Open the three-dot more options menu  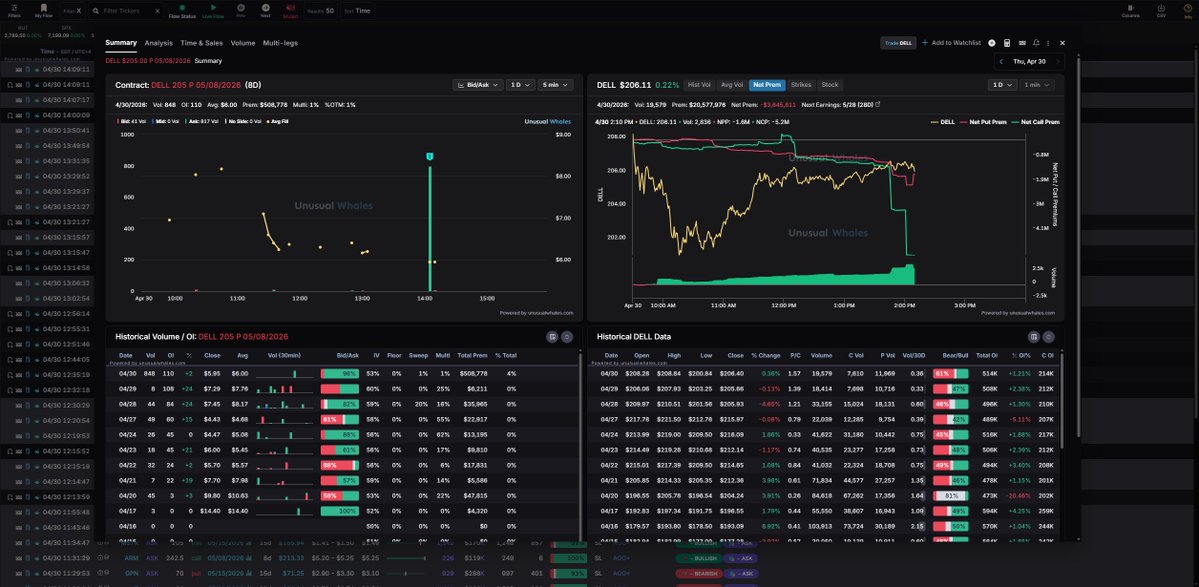[1048, 44]
